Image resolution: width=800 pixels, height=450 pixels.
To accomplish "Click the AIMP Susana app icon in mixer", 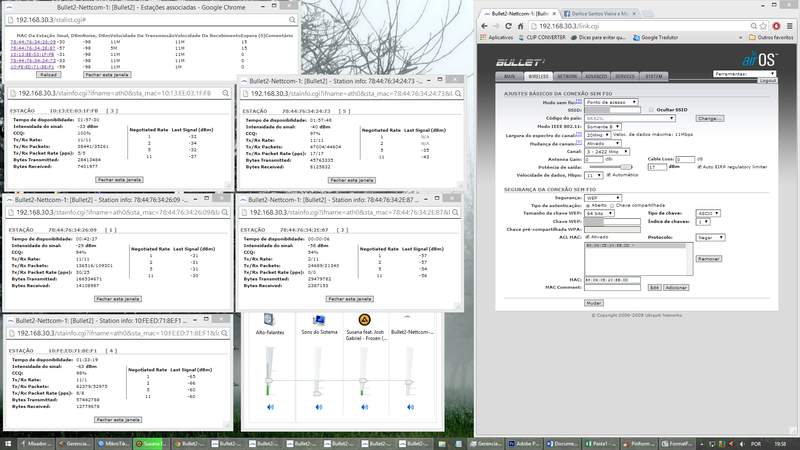I will [x=364, y=320].
